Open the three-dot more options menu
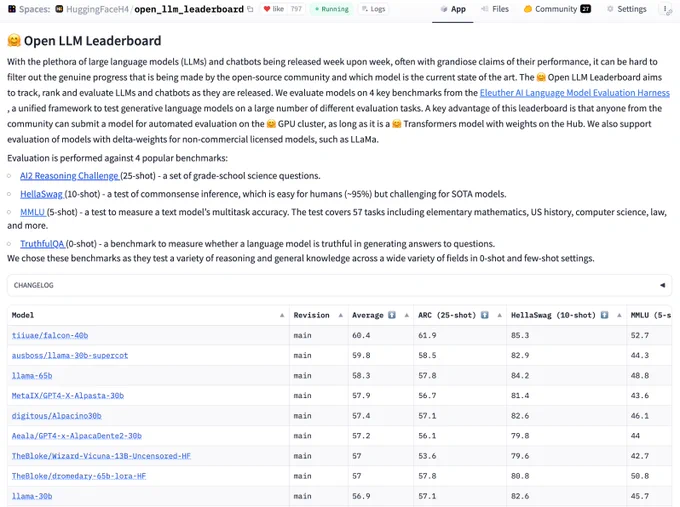The height and width of the screenshot is (507, 680). point(666,9)
